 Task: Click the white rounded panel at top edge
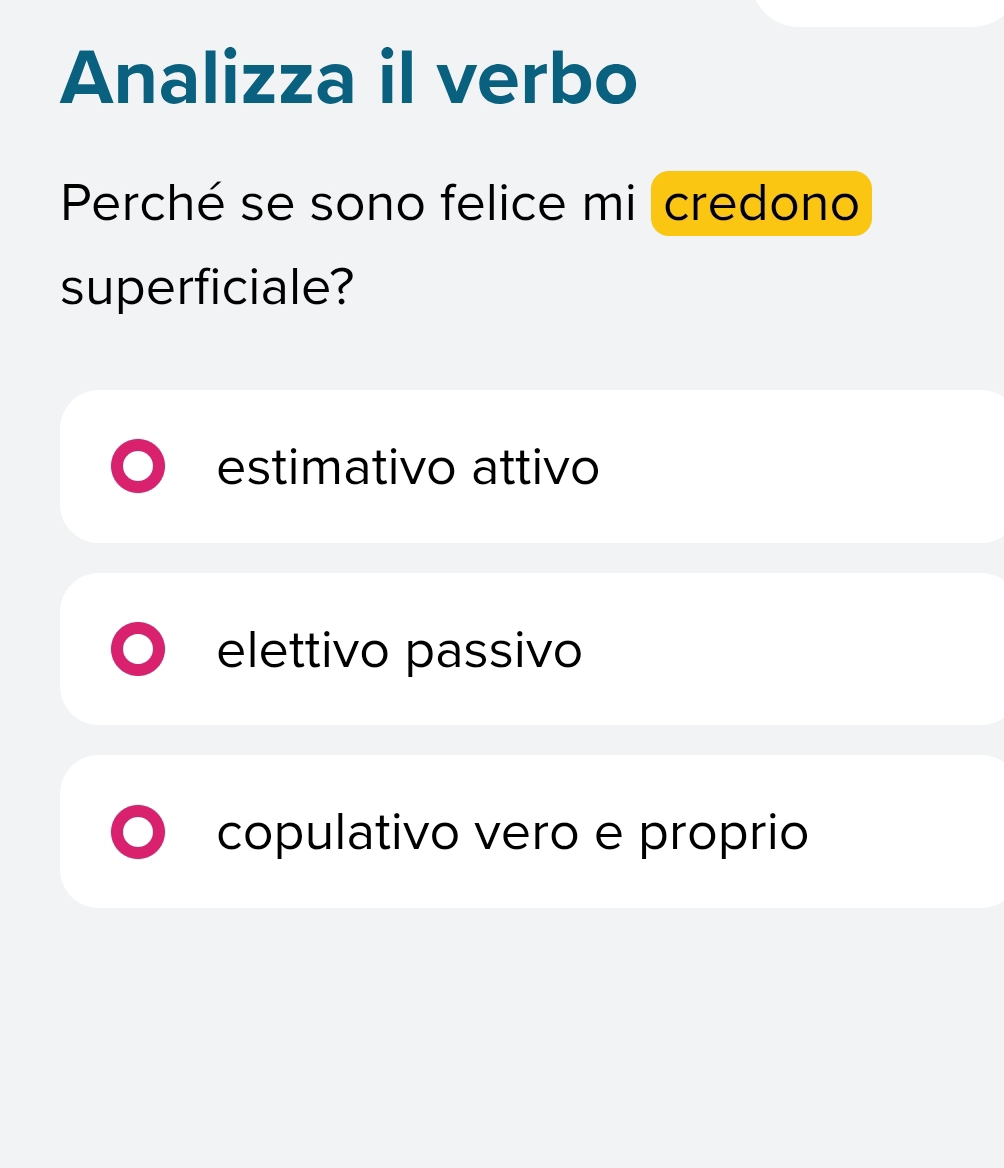[x=880, y=10]
